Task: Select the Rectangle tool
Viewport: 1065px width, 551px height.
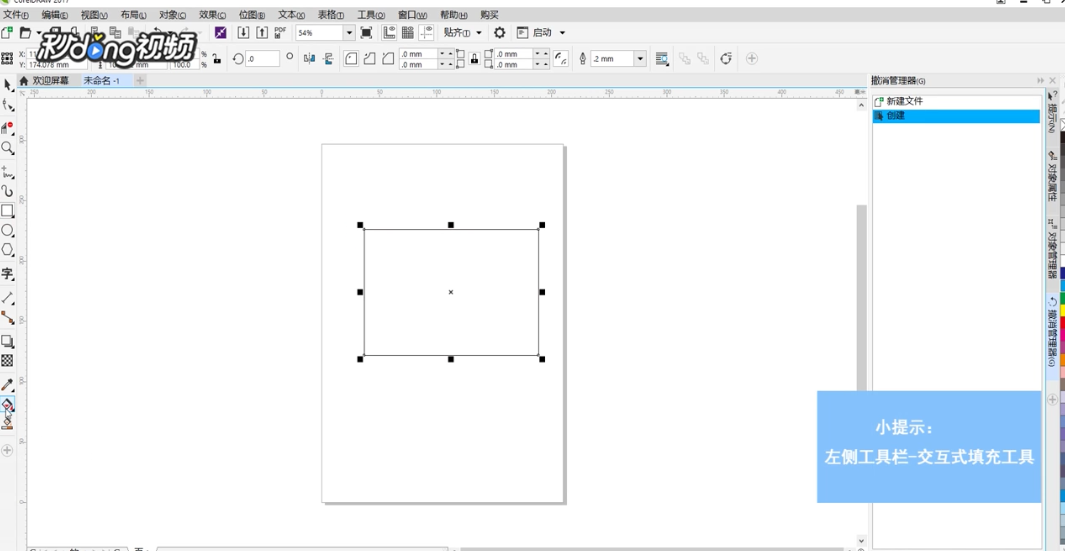Action: click(7, 211)
